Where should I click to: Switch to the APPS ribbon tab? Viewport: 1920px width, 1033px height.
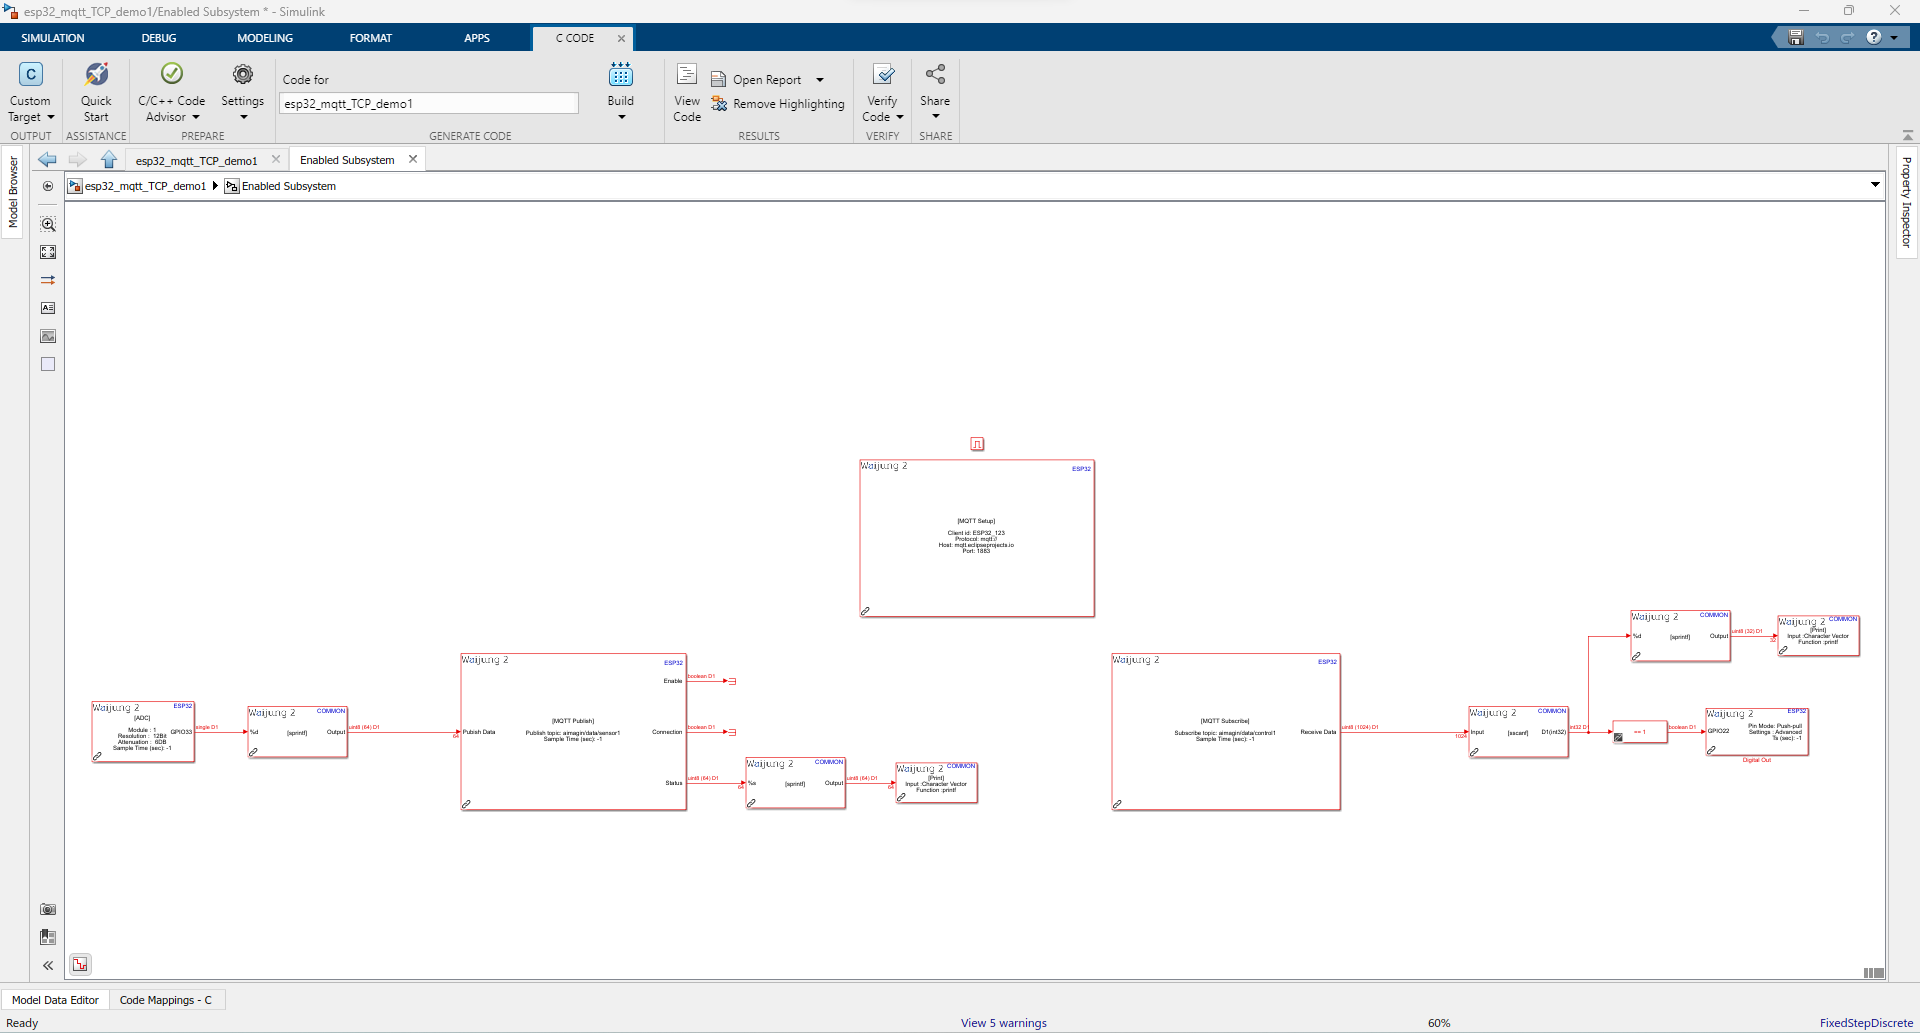pos(477,38)
